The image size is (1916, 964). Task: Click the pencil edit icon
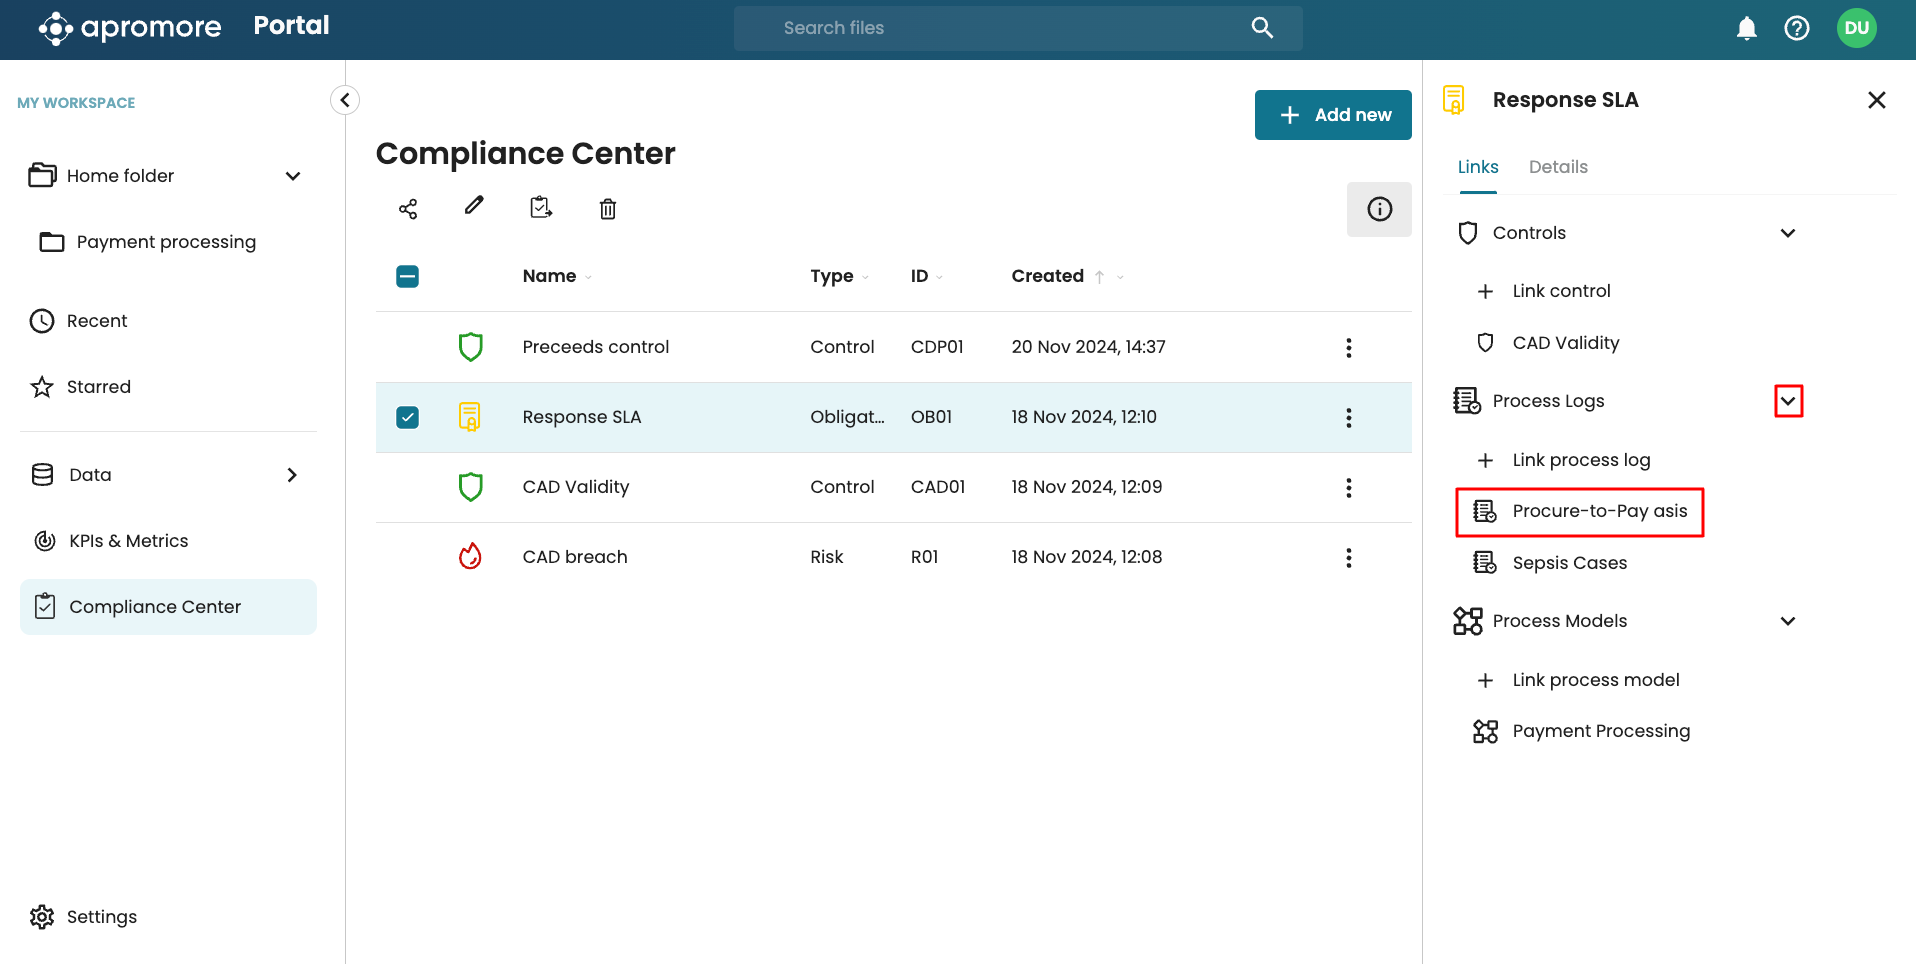click(x=474, y=206)
